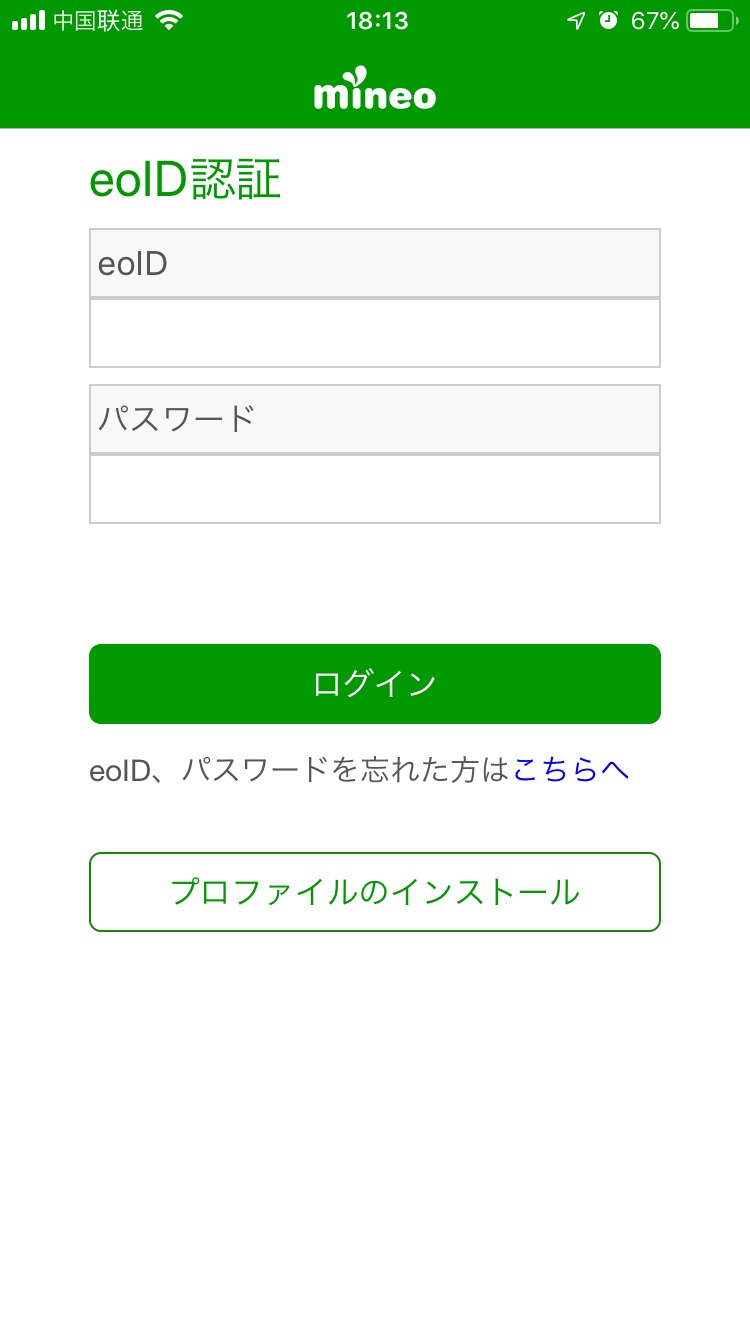Open the こちらへ recovery link
This screenshot has height=1334, width=750.
[571, 770]
